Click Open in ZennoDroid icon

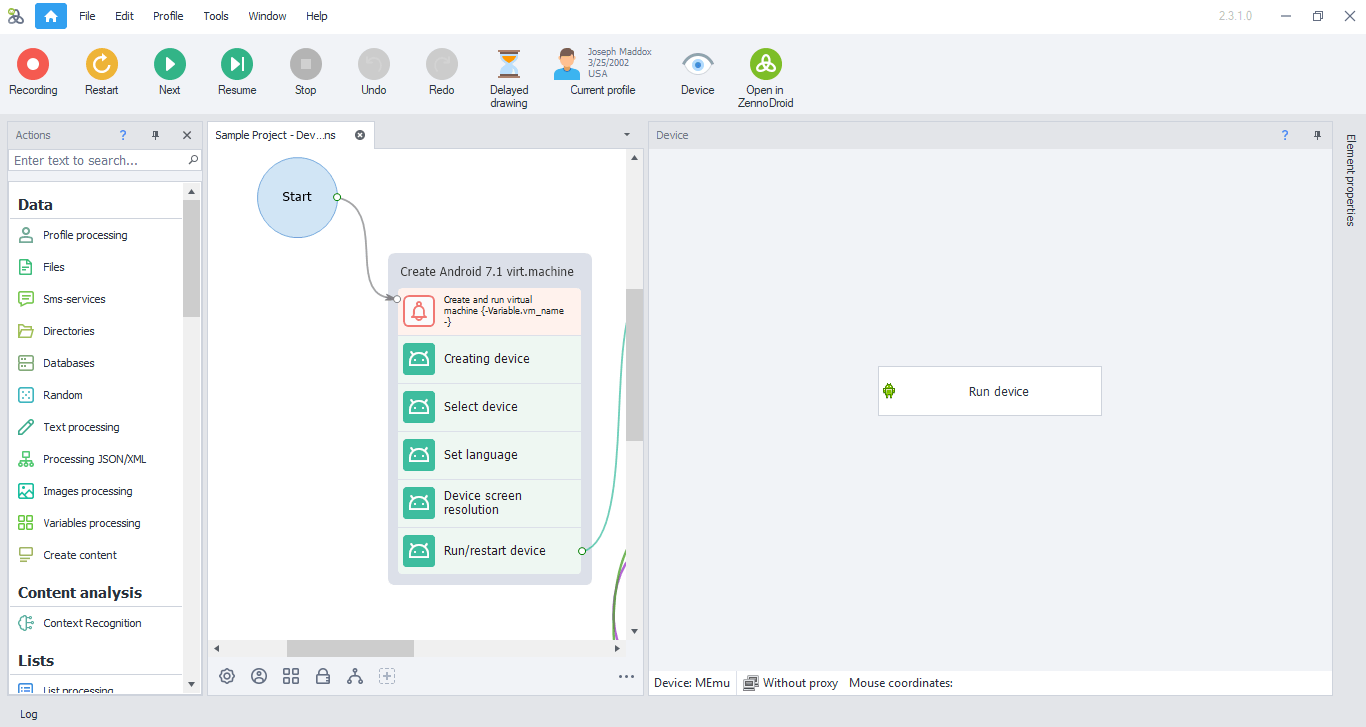click(x=766, y=65)
